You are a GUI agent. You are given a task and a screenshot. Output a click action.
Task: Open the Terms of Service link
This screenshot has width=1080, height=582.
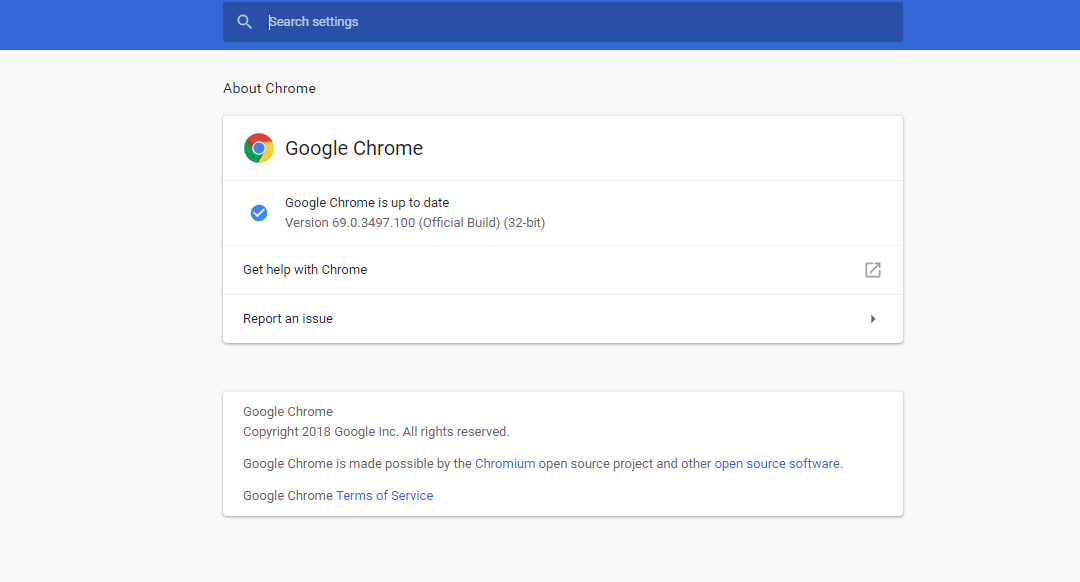click(x=384, y=496)
